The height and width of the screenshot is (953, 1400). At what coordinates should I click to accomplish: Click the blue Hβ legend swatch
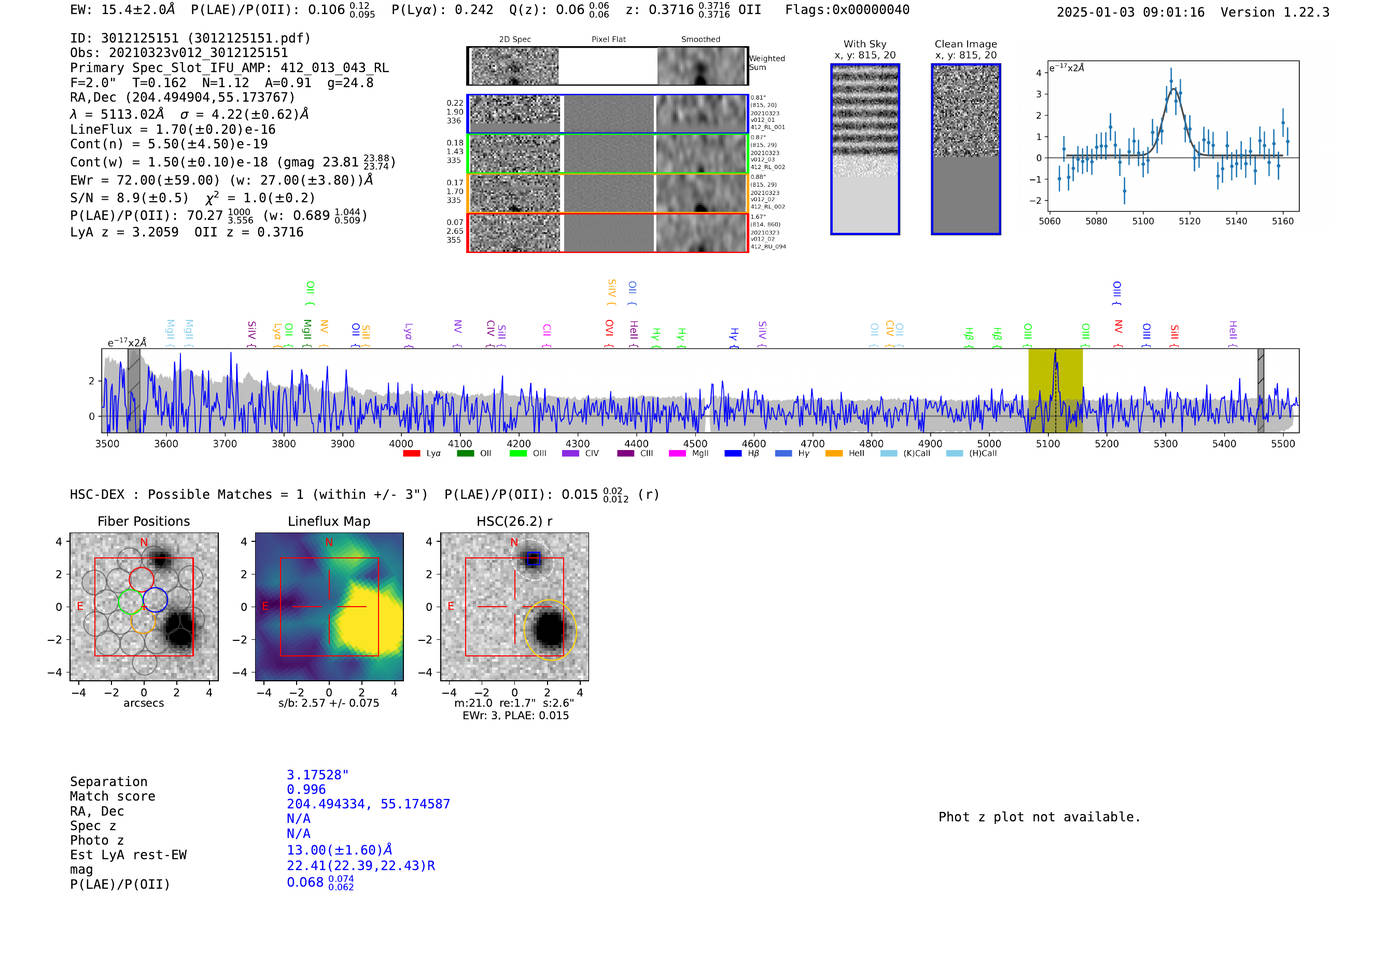(x=733, y=454)
